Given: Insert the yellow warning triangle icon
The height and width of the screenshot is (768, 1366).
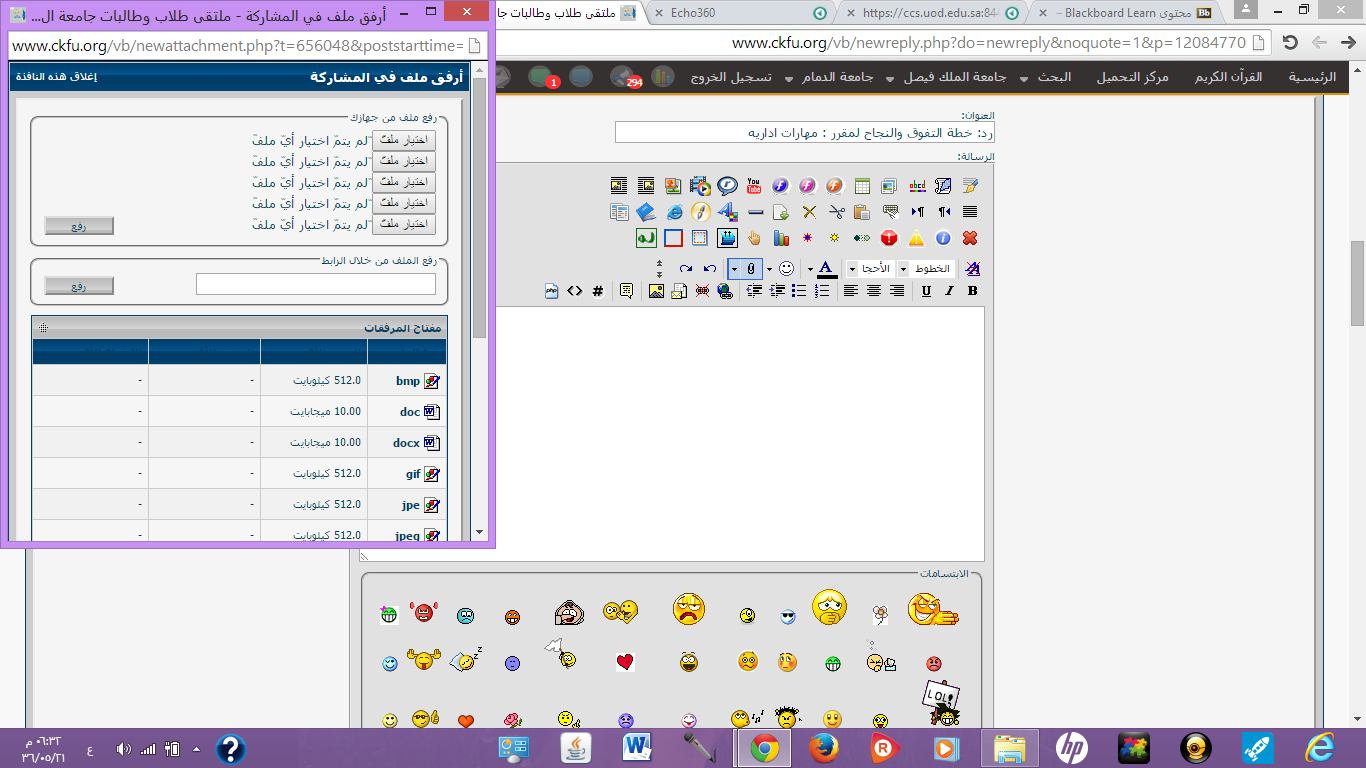Looking at the screenshot, I should (916, 238).
